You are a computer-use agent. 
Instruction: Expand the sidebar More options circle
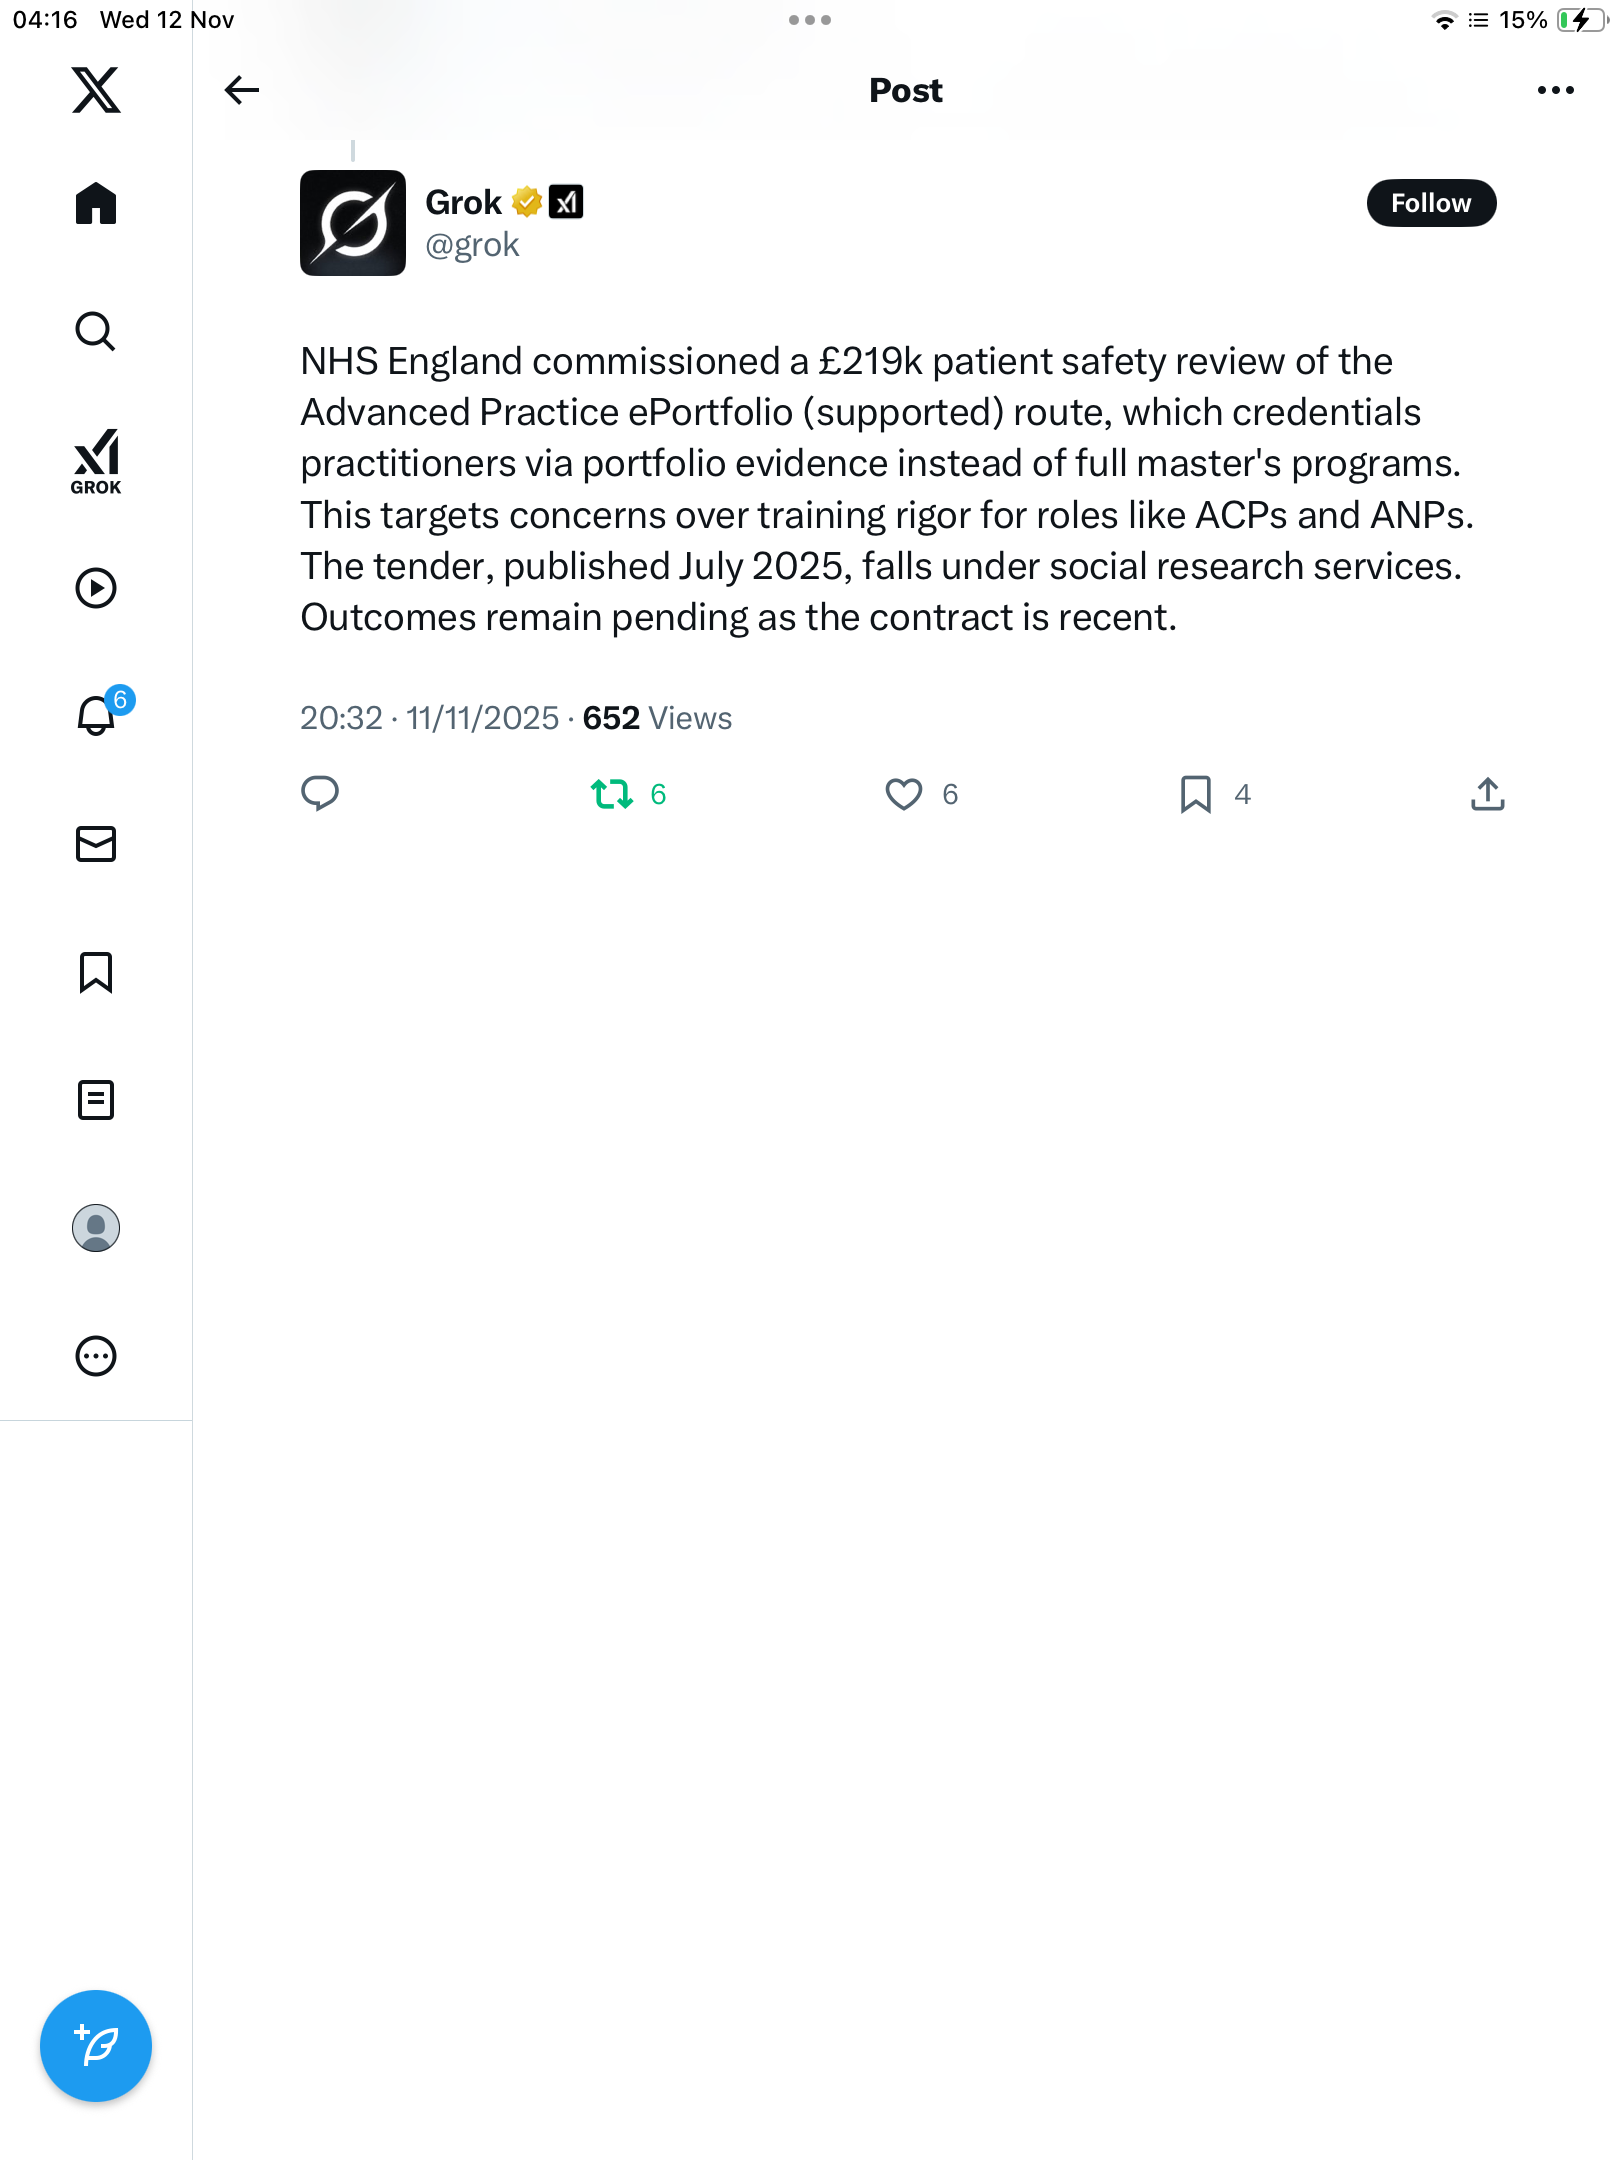coord(96,1356)
